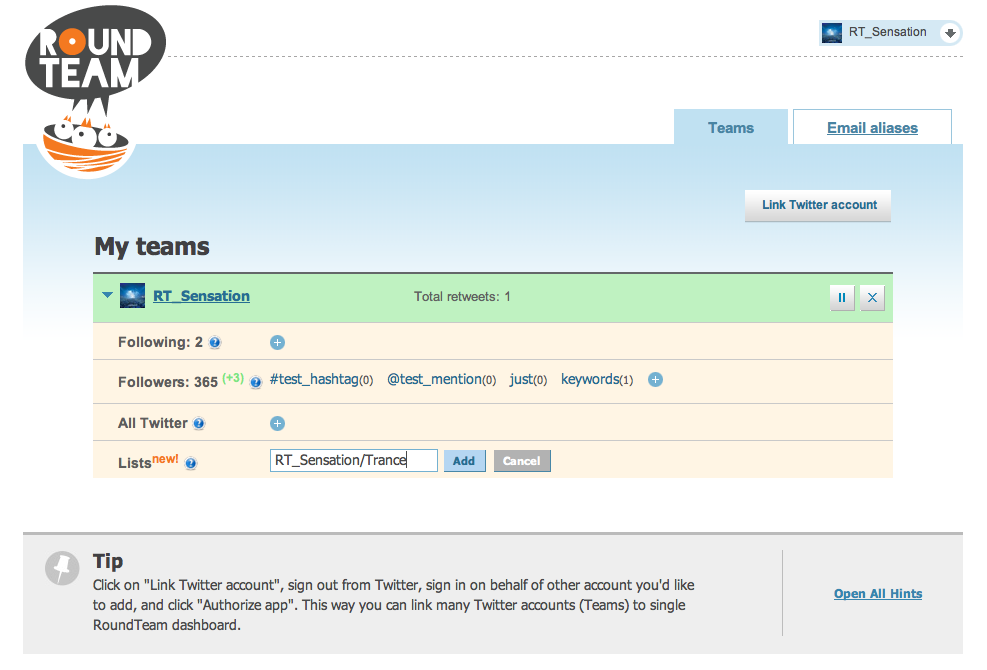987x670 pixels.
Task: Collapse the RT_Sensation team triangle
Action: pyautogui.click(x=108, y=295)
